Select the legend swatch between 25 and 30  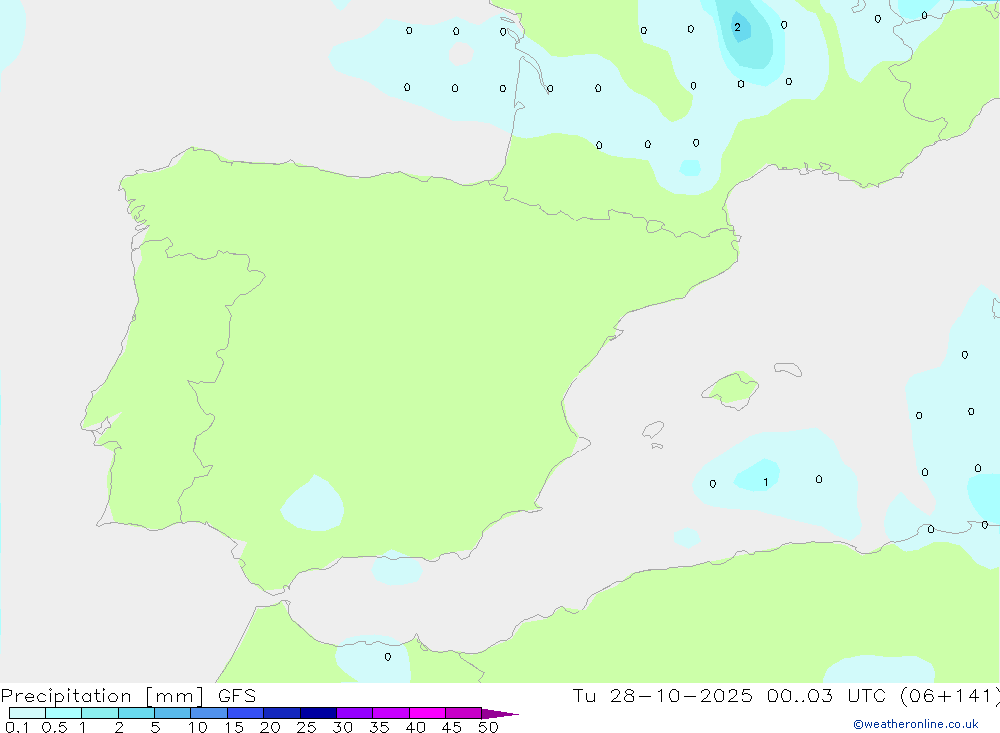pos(318,713)
